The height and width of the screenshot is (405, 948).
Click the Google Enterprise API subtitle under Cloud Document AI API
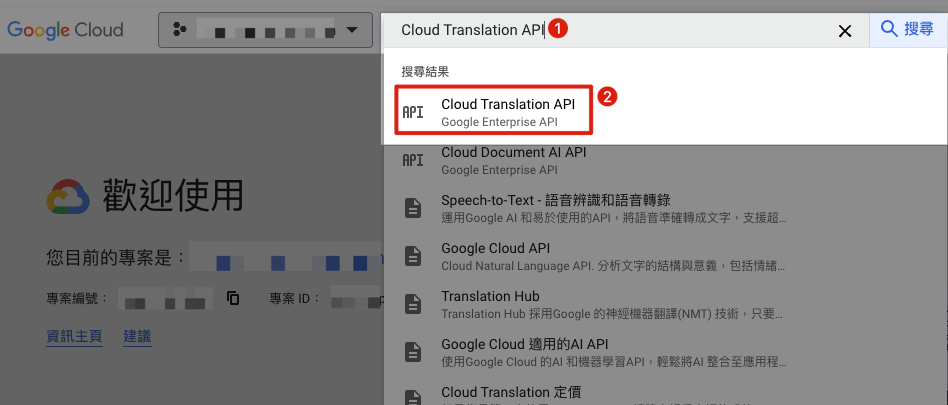tap(499, 170)
